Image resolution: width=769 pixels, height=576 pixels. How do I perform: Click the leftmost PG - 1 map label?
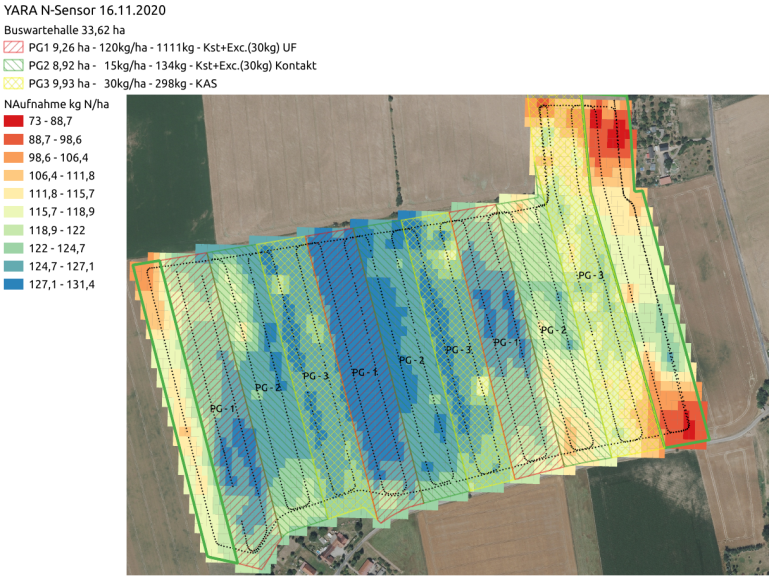pyautogui.click(x=224, y=409)
